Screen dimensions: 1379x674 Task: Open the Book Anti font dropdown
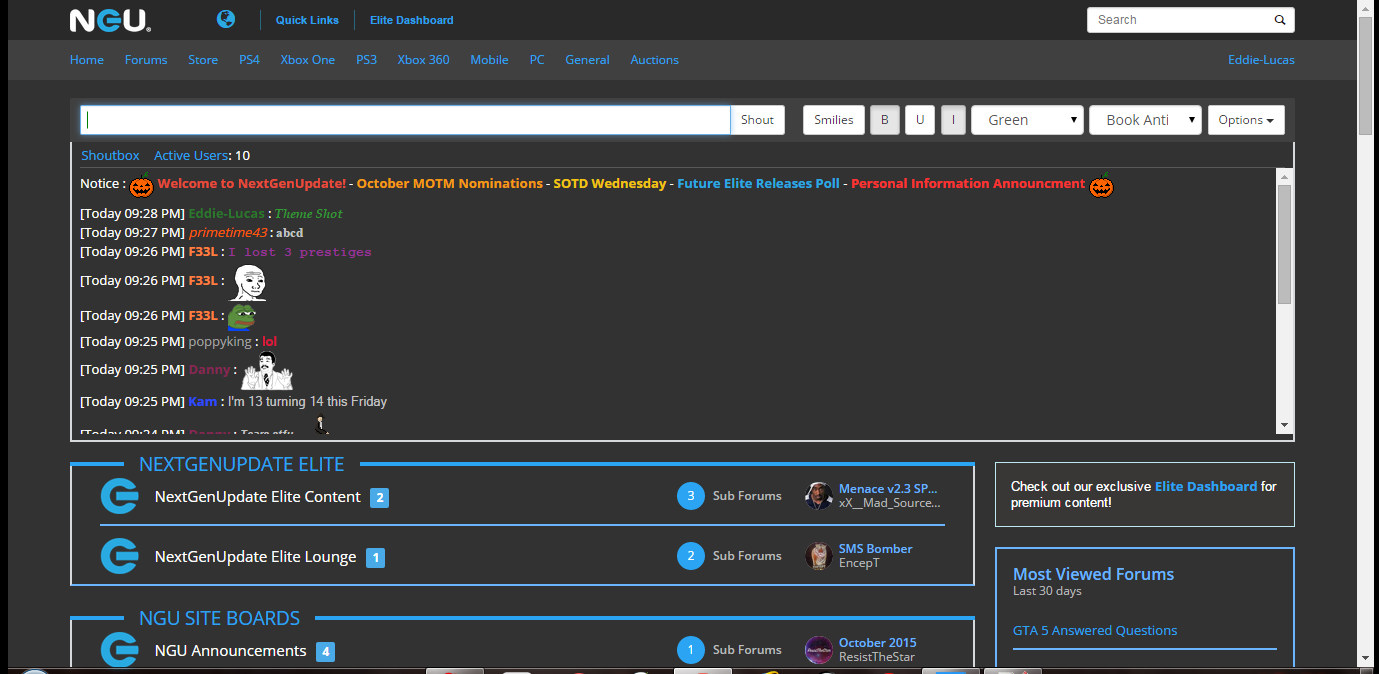pos(1145,120)
